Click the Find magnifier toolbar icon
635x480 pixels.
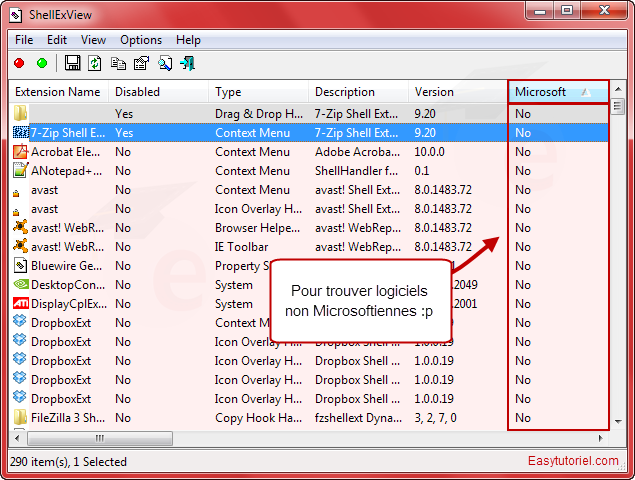pos(165,64)
